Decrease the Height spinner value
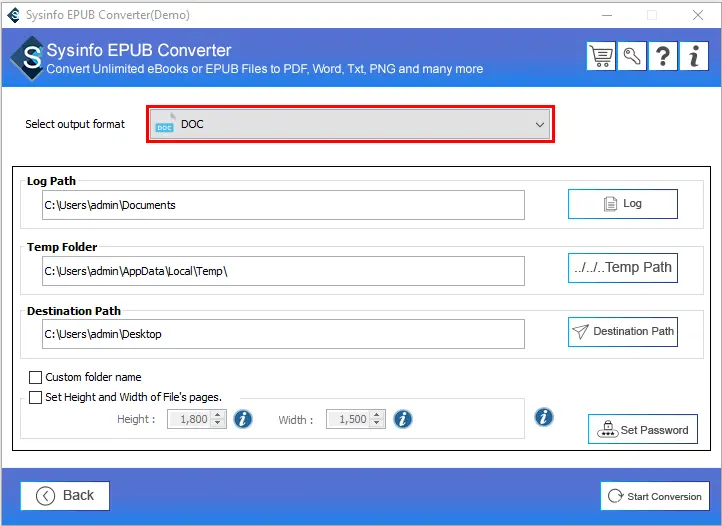This screenshot has height=526, width=722. [218, 423]
